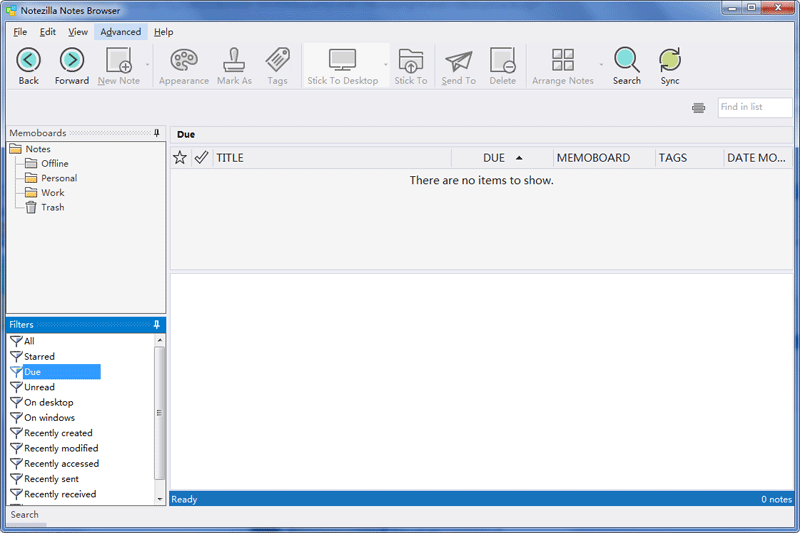The image size is (800, 533).
Task: Open the Personal memoboard folder
Action: click(x=59, y=178)
